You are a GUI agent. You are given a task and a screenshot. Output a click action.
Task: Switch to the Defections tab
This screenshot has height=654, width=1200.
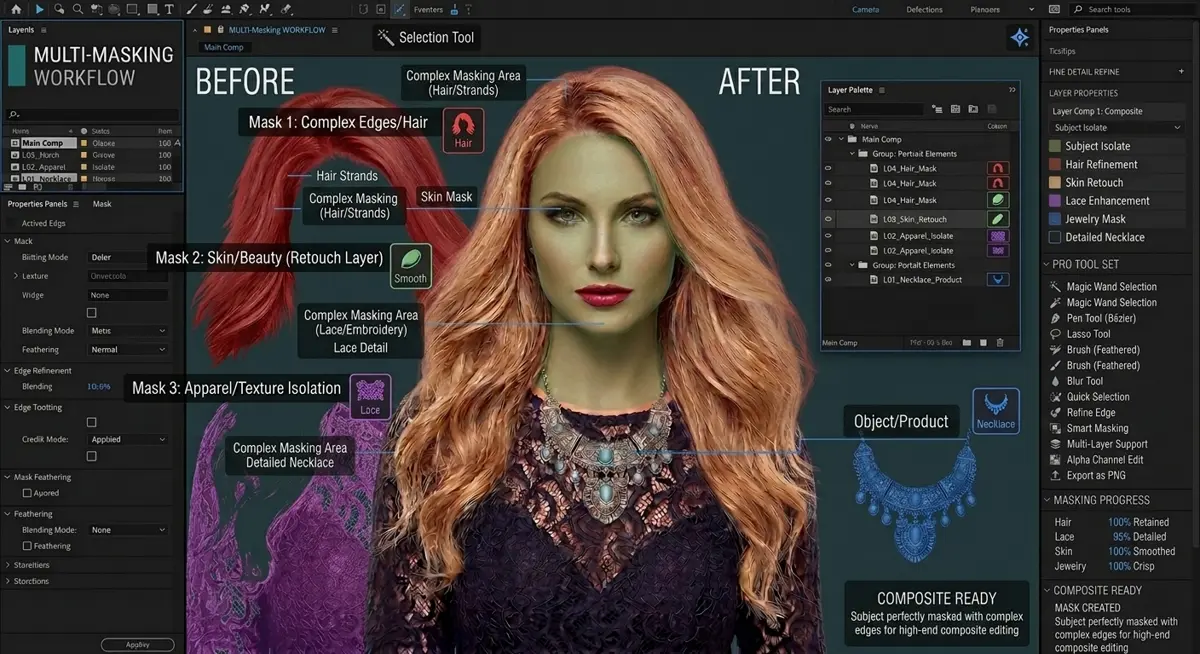tap(924, 10)
